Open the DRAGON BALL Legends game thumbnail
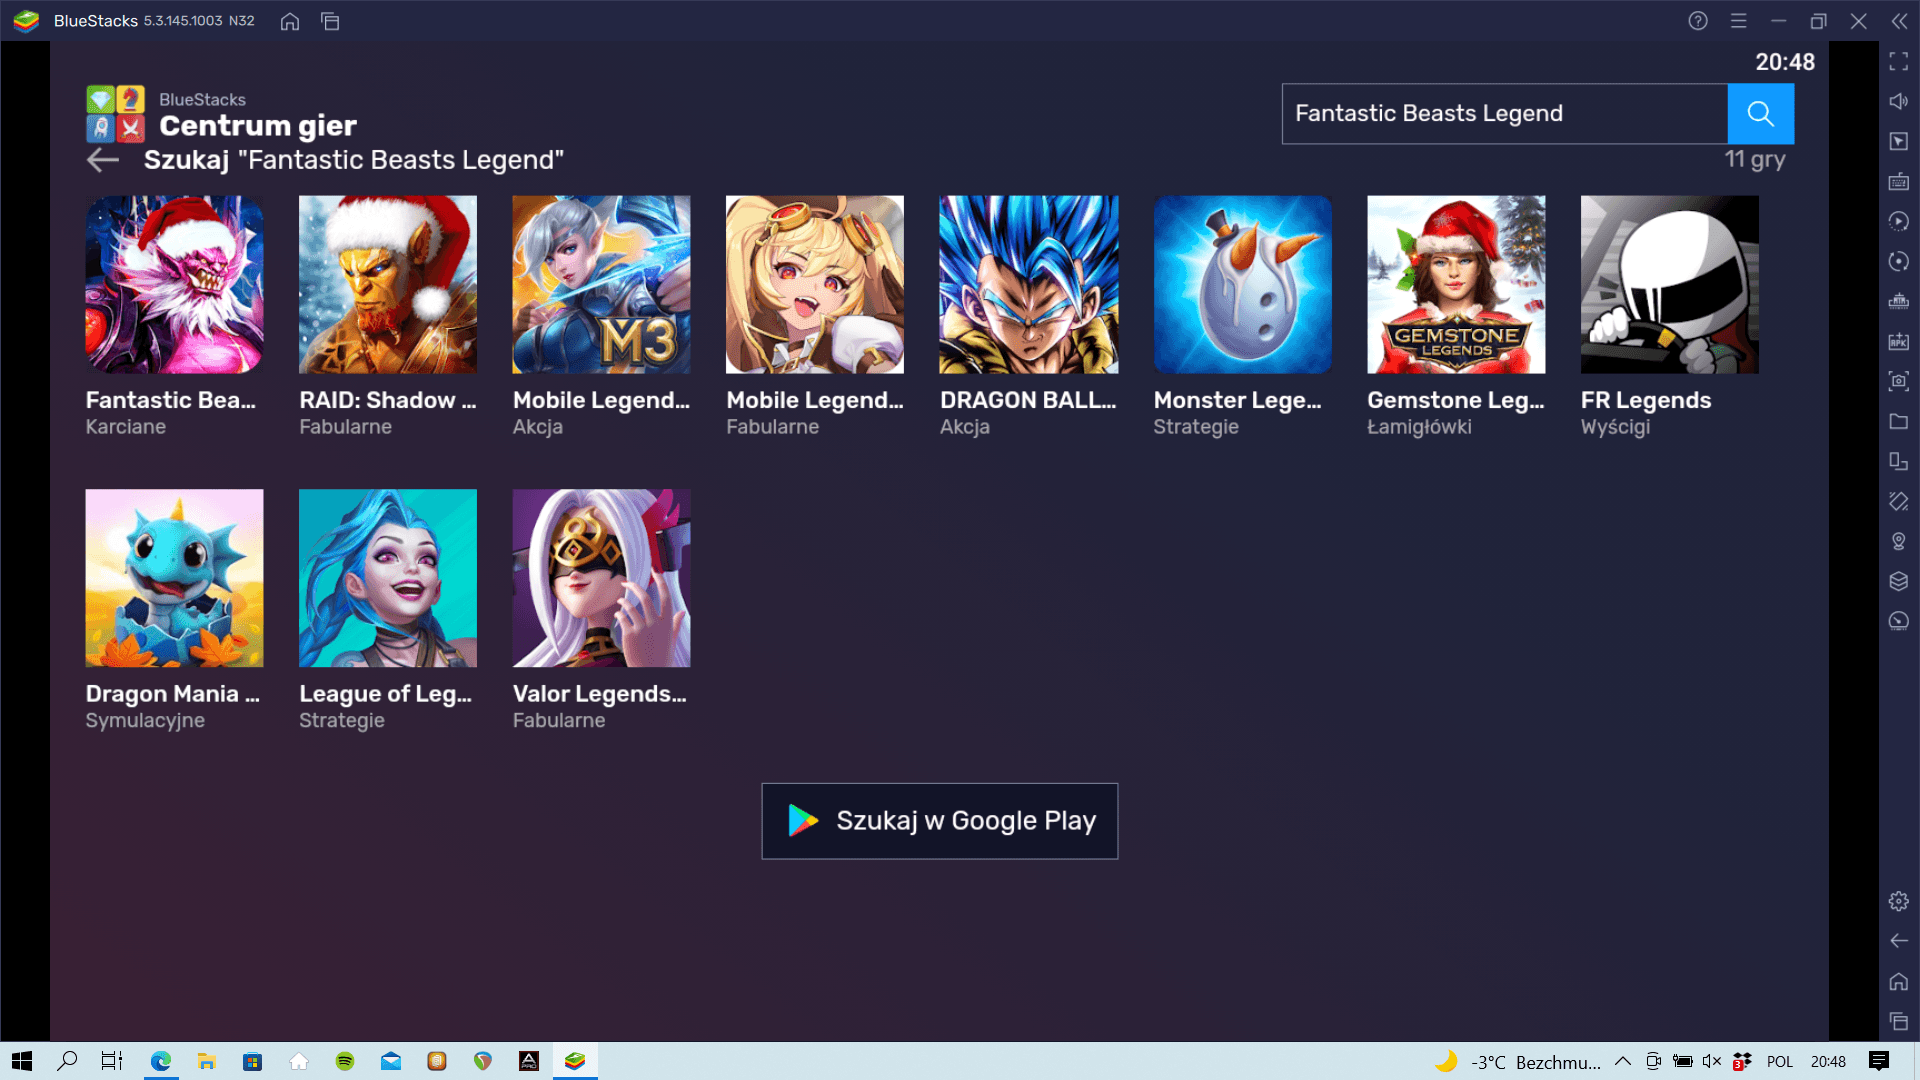Screen dimensions: 1920x1080 pyautogui.click(x=1029, y=284)
